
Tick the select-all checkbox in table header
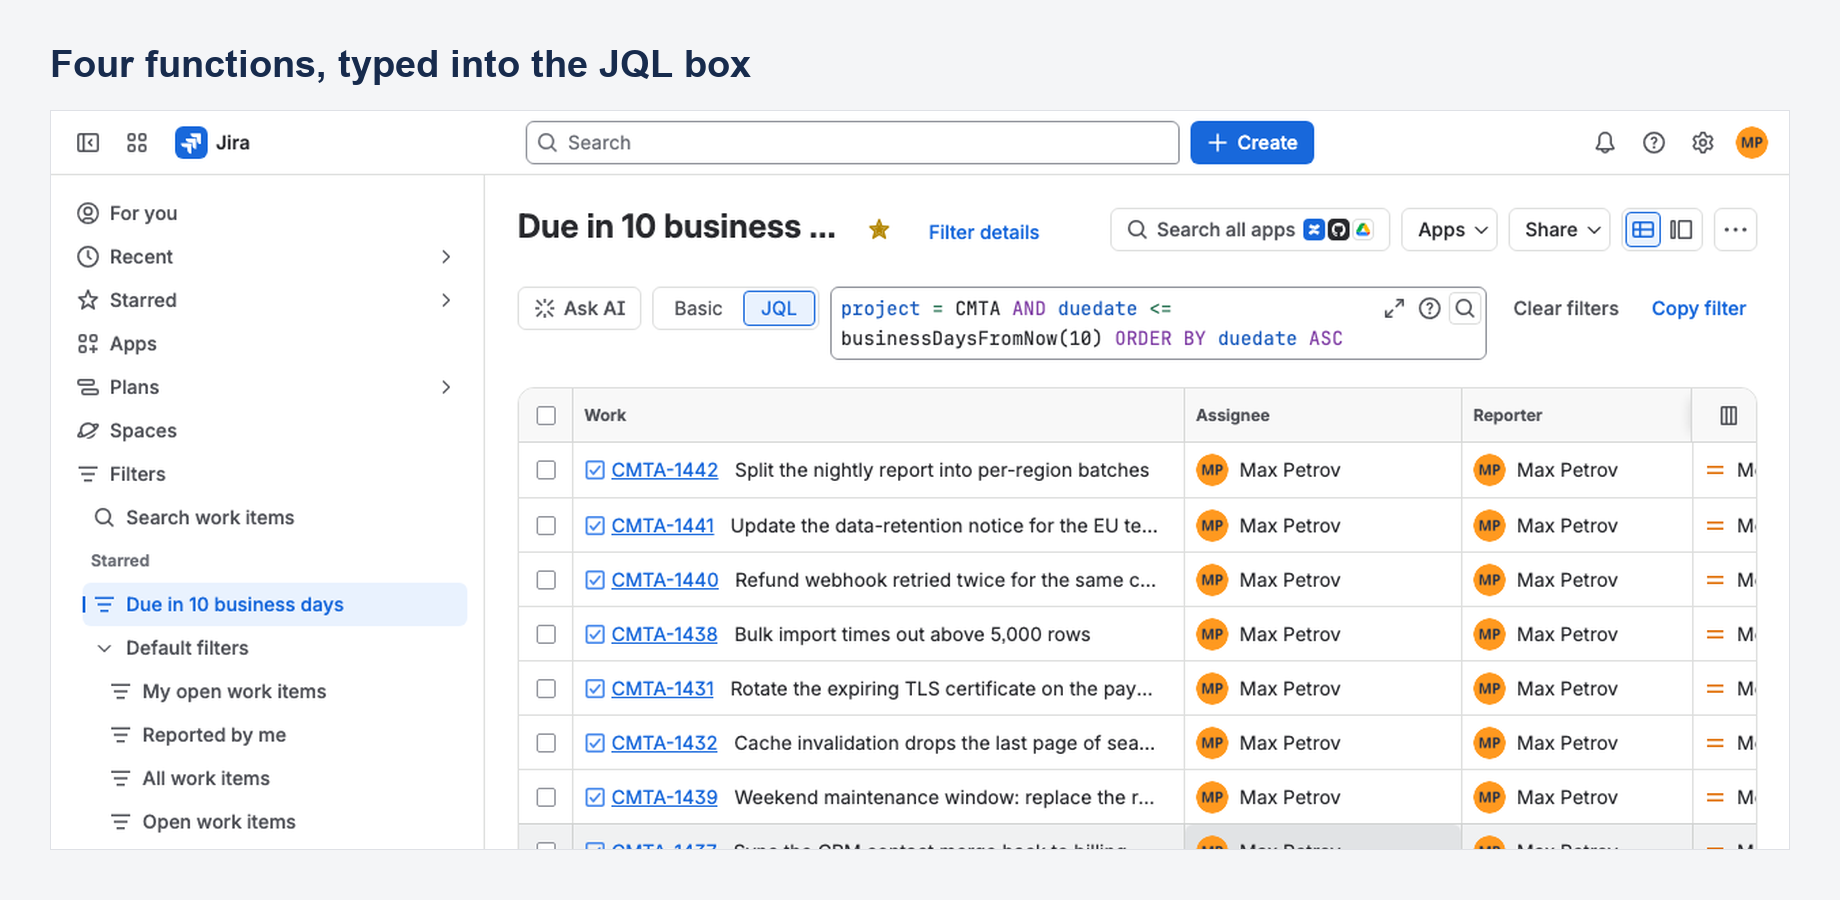pos(546,416)
